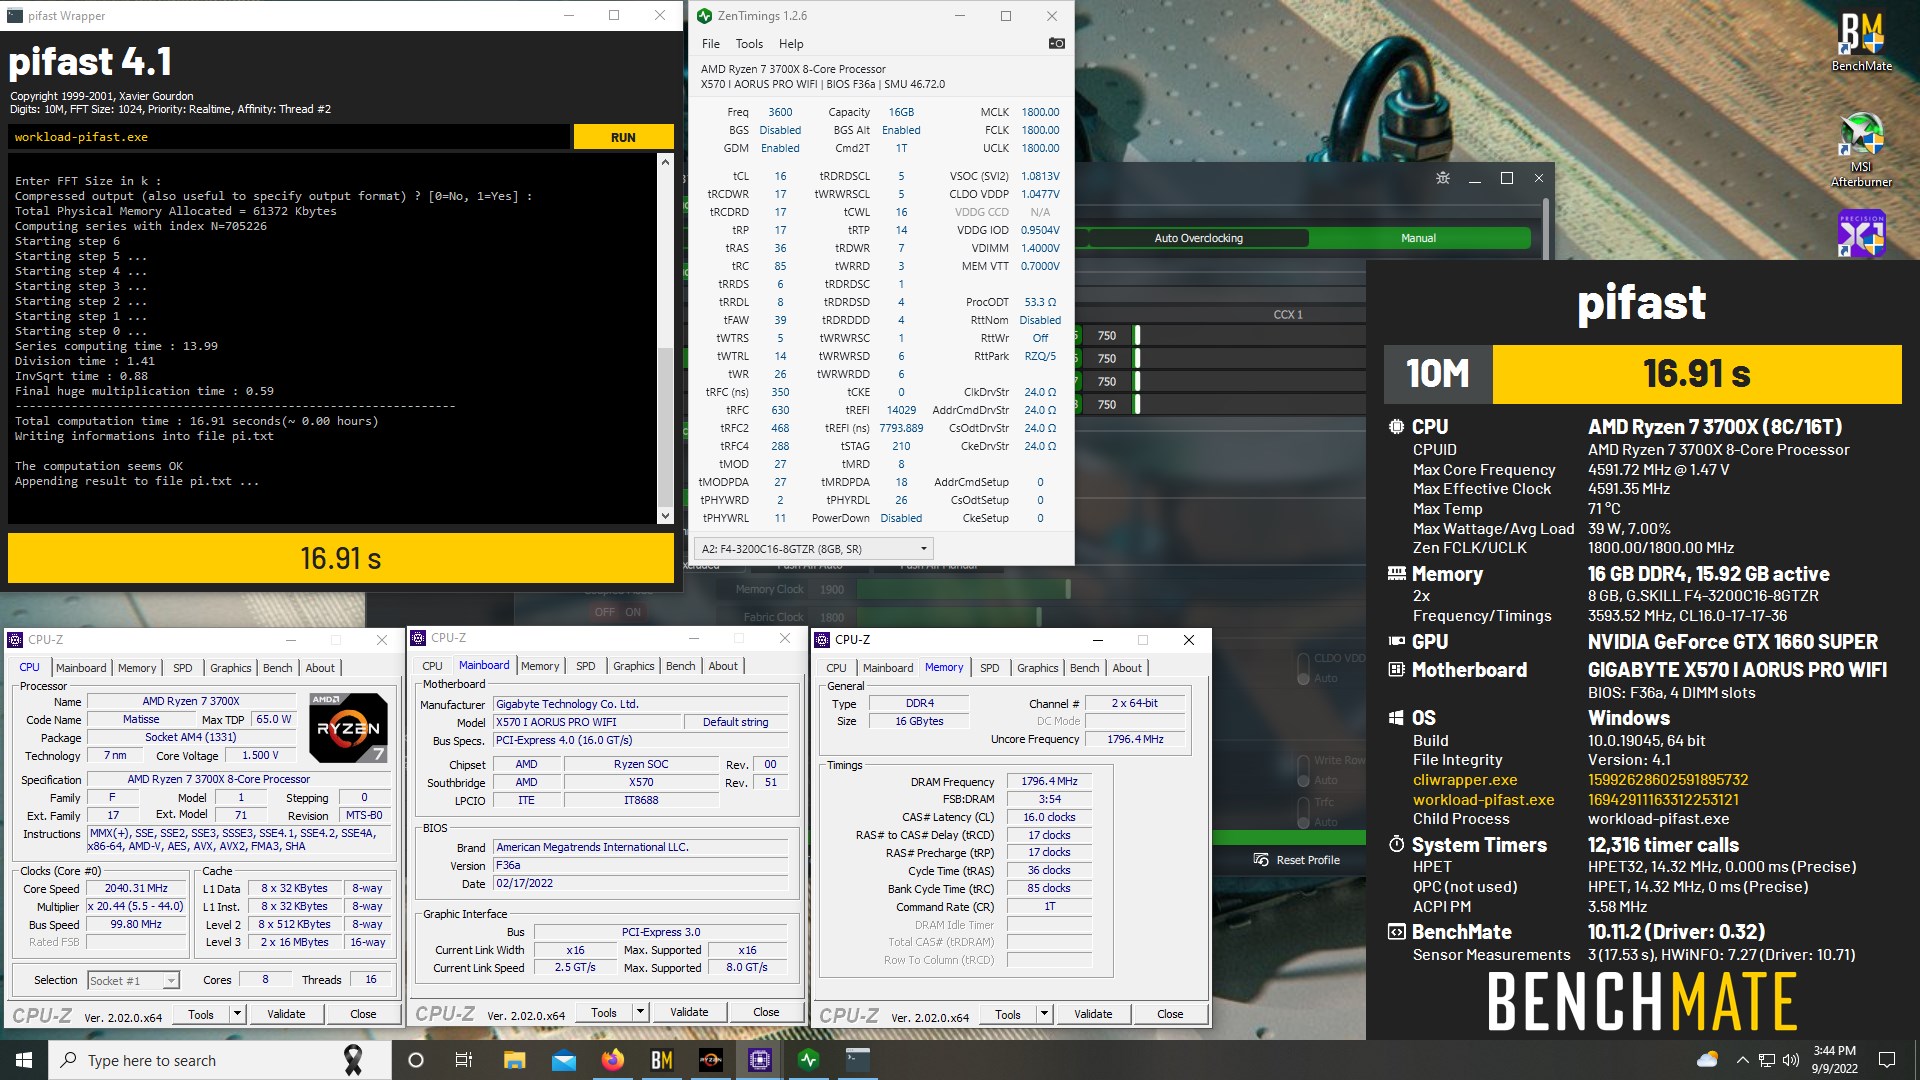Click the bug report icon in Ryzen Master
Image resolution: width=1920 pixels, height=1080 pixels.
pos(1442,178)
